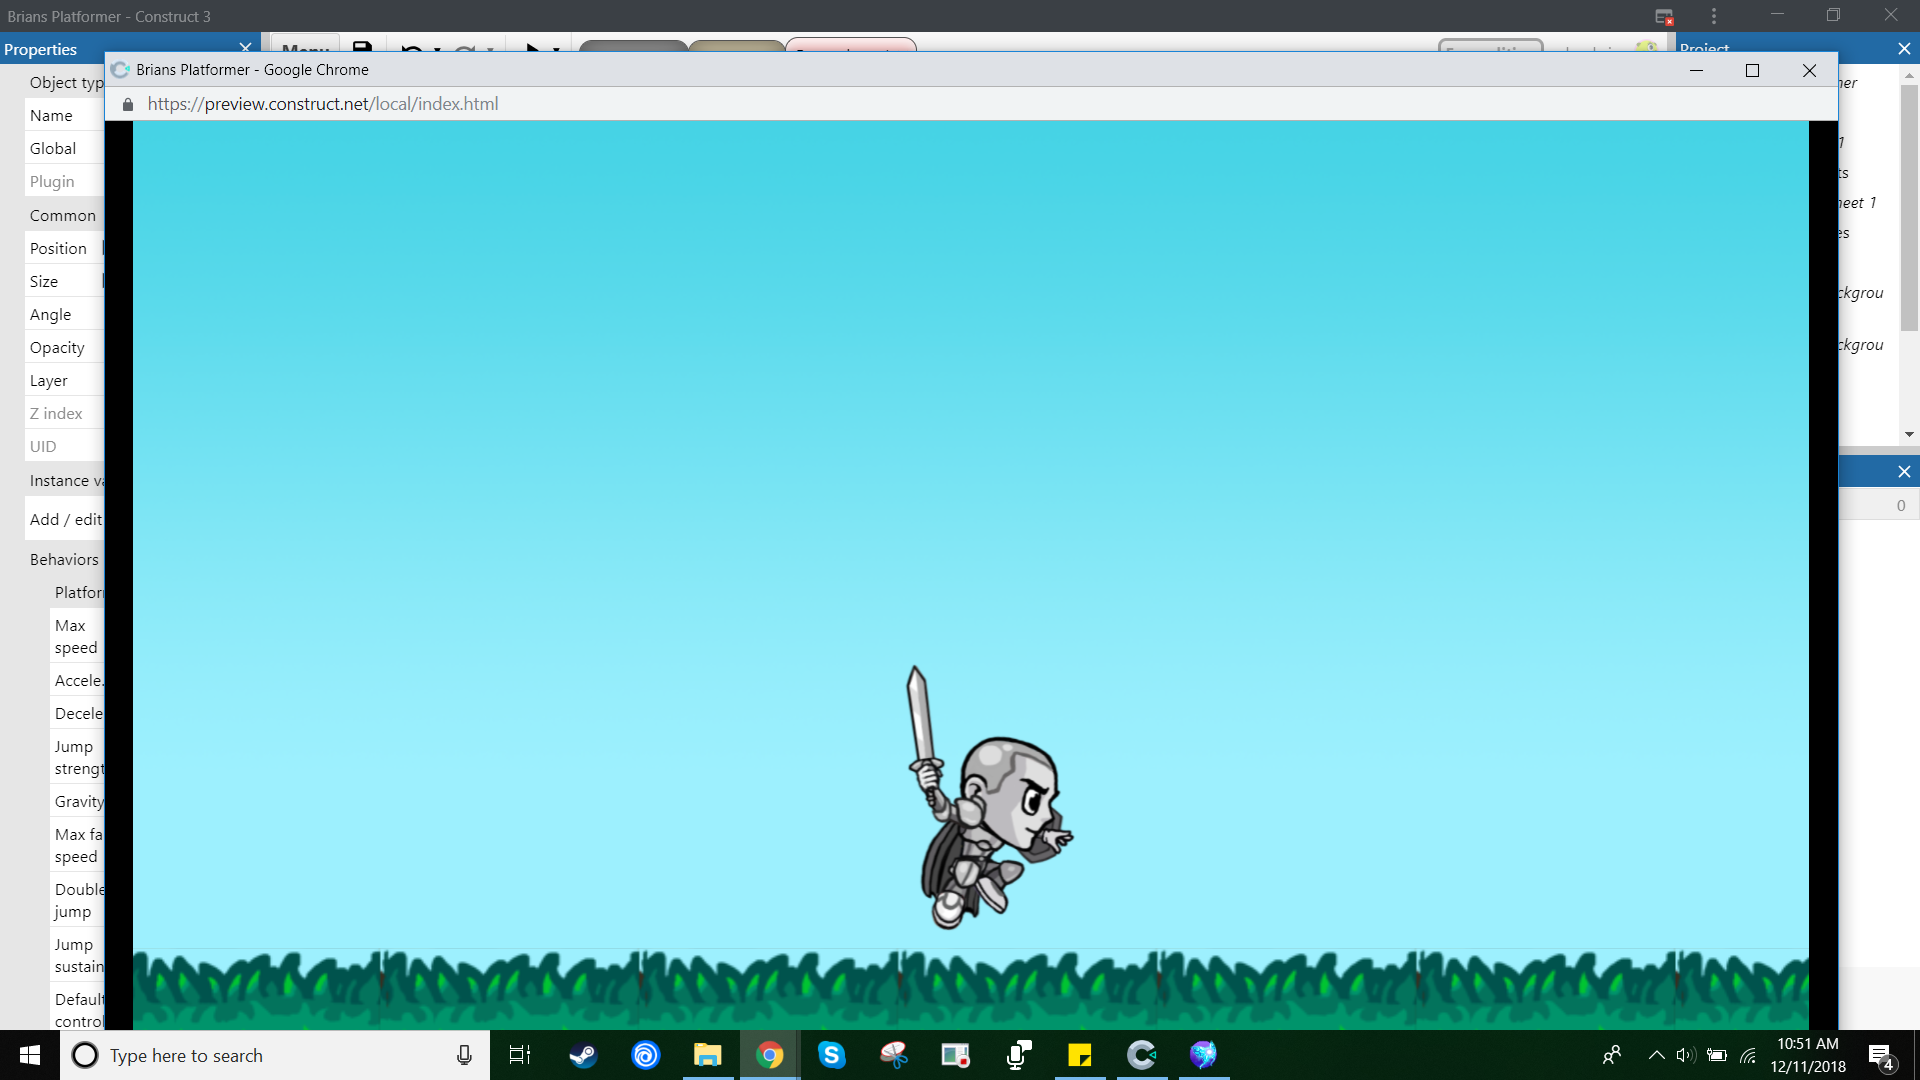The height and width of the screenshot is (1080, 1920).
Task: Select the Double jump property row
Action: [x=77, y=901]
